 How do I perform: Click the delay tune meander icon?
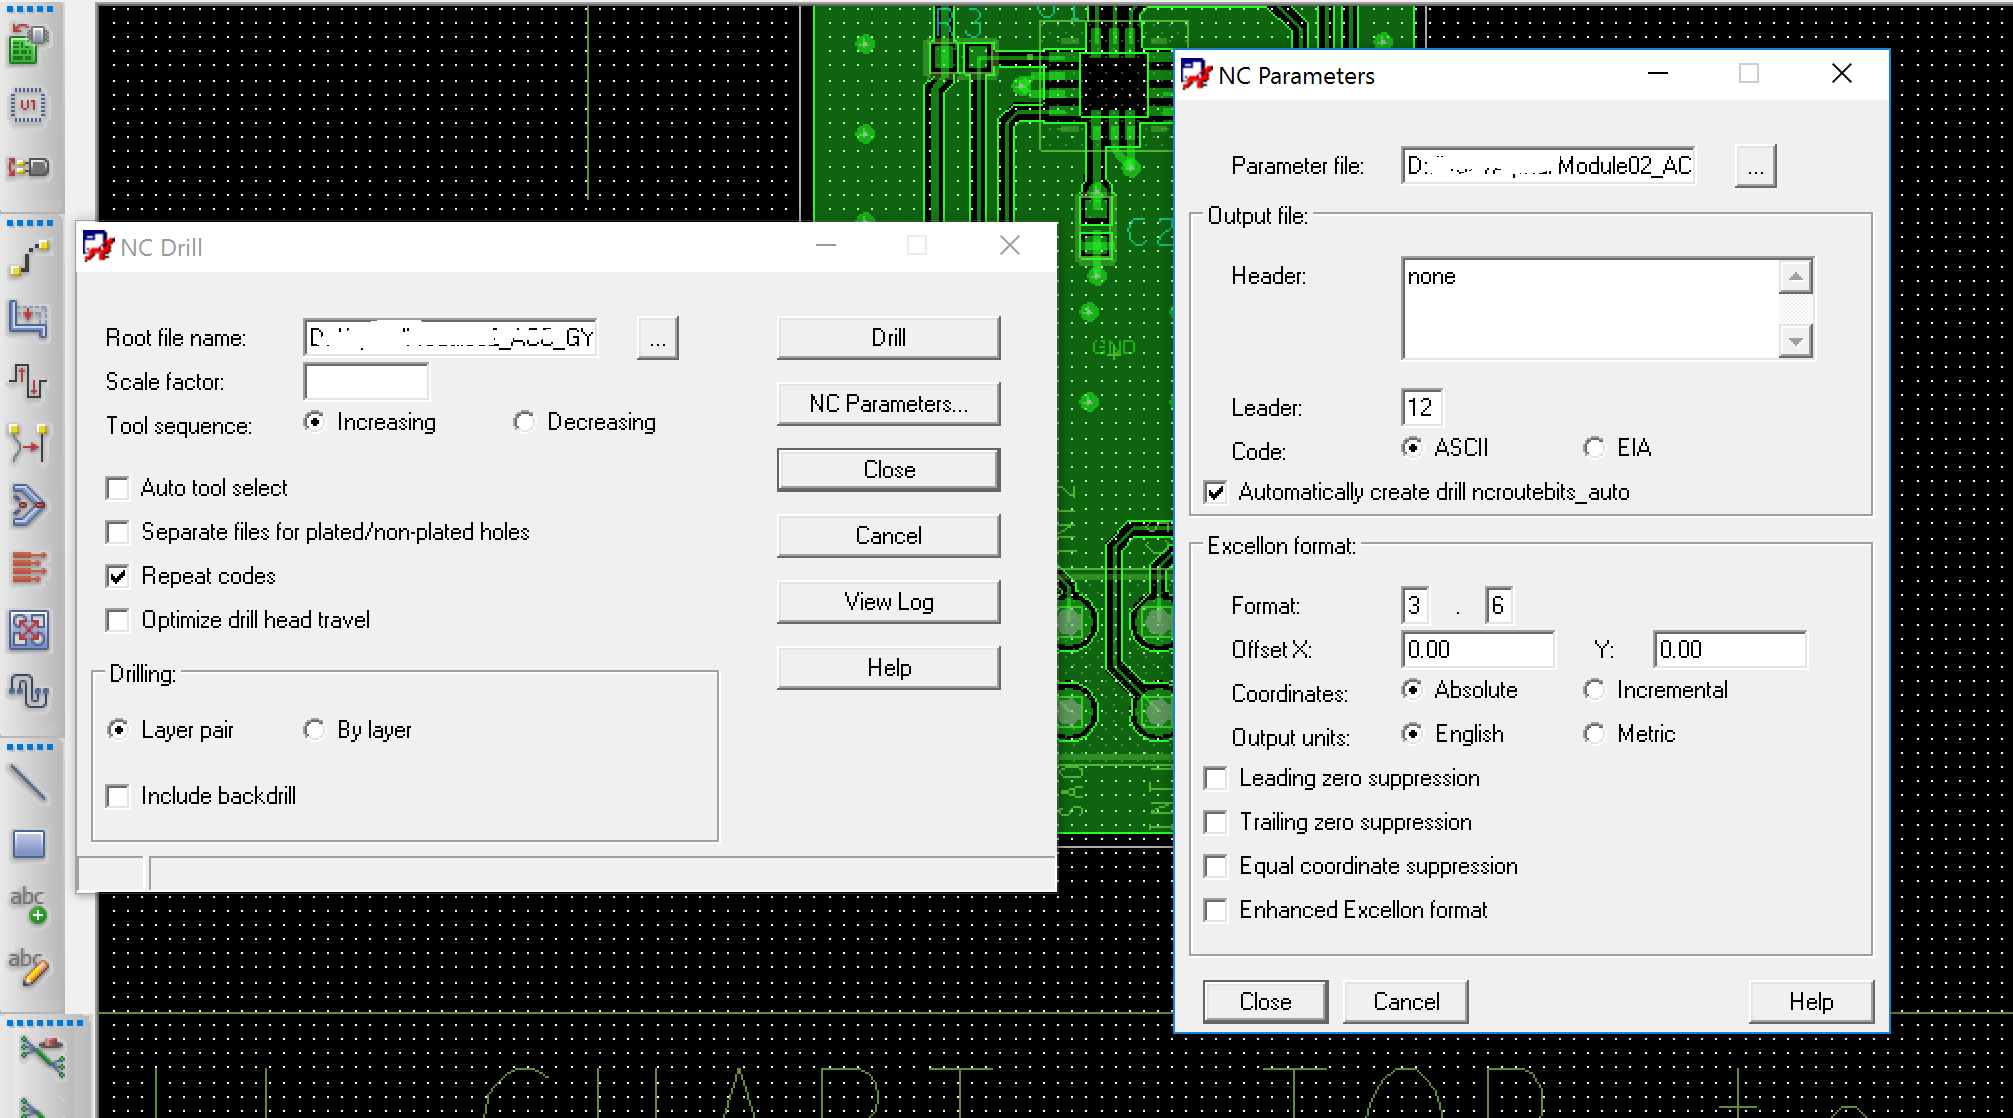[x=28, y=691]
